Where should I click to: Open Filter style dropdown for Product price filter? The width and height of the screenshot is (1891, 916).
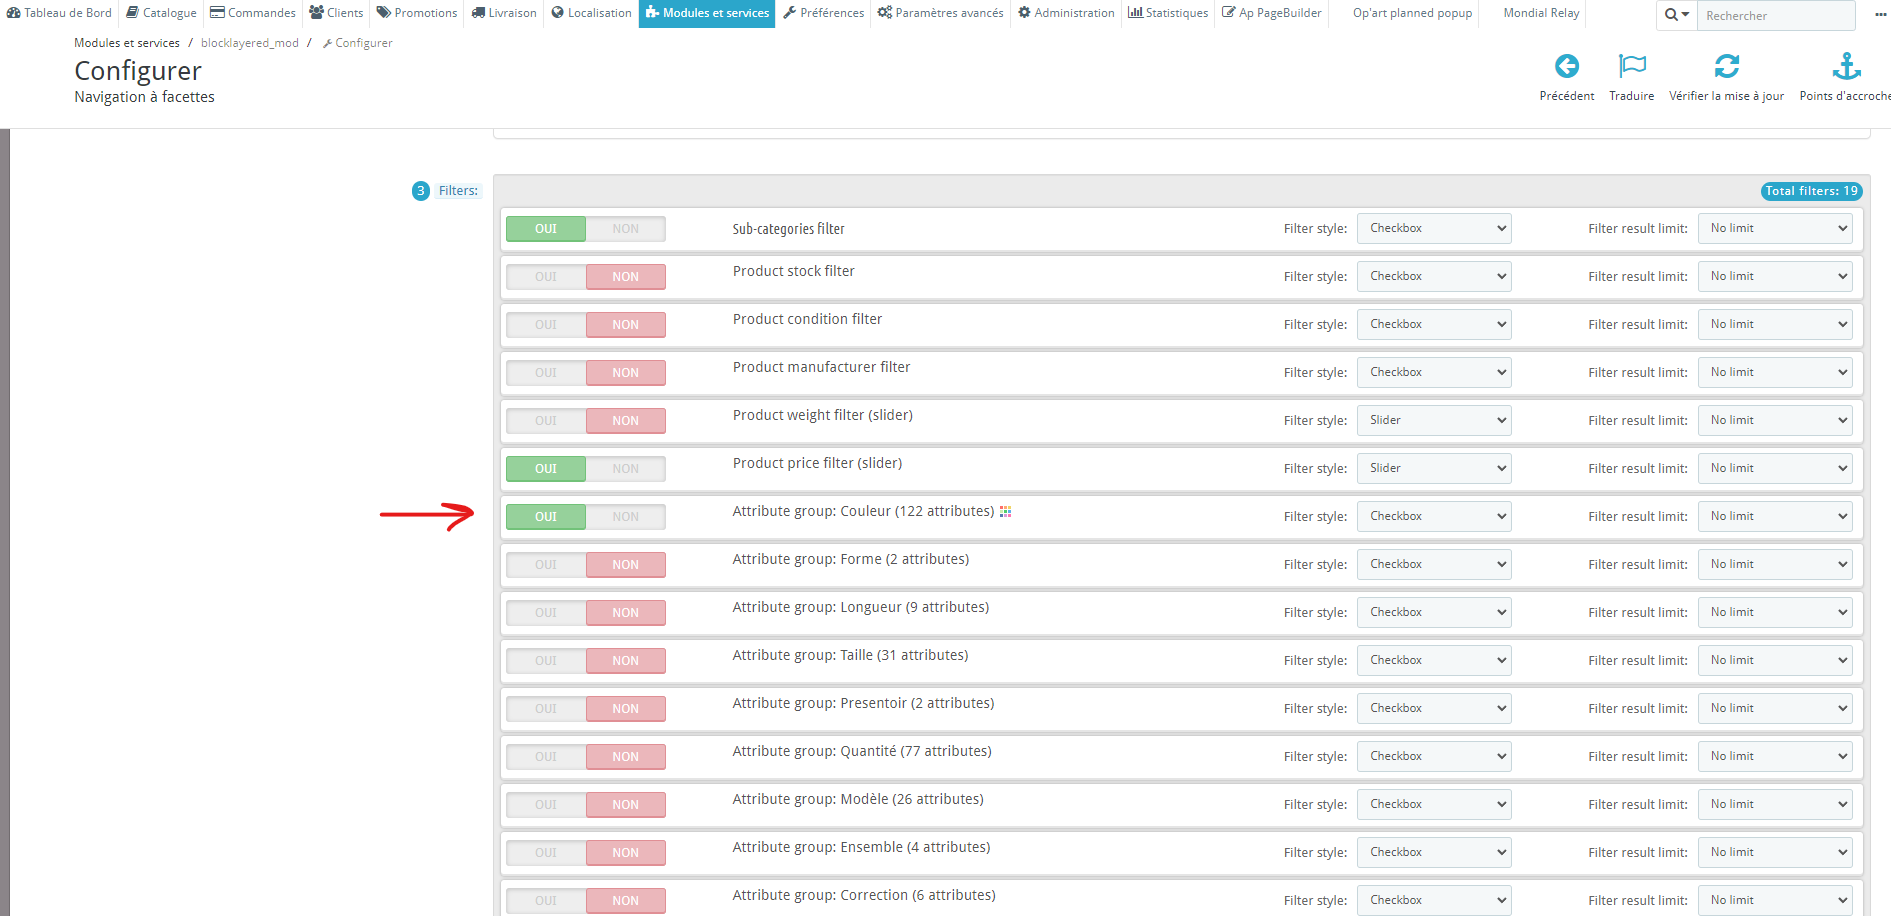tap(1434, 468)
